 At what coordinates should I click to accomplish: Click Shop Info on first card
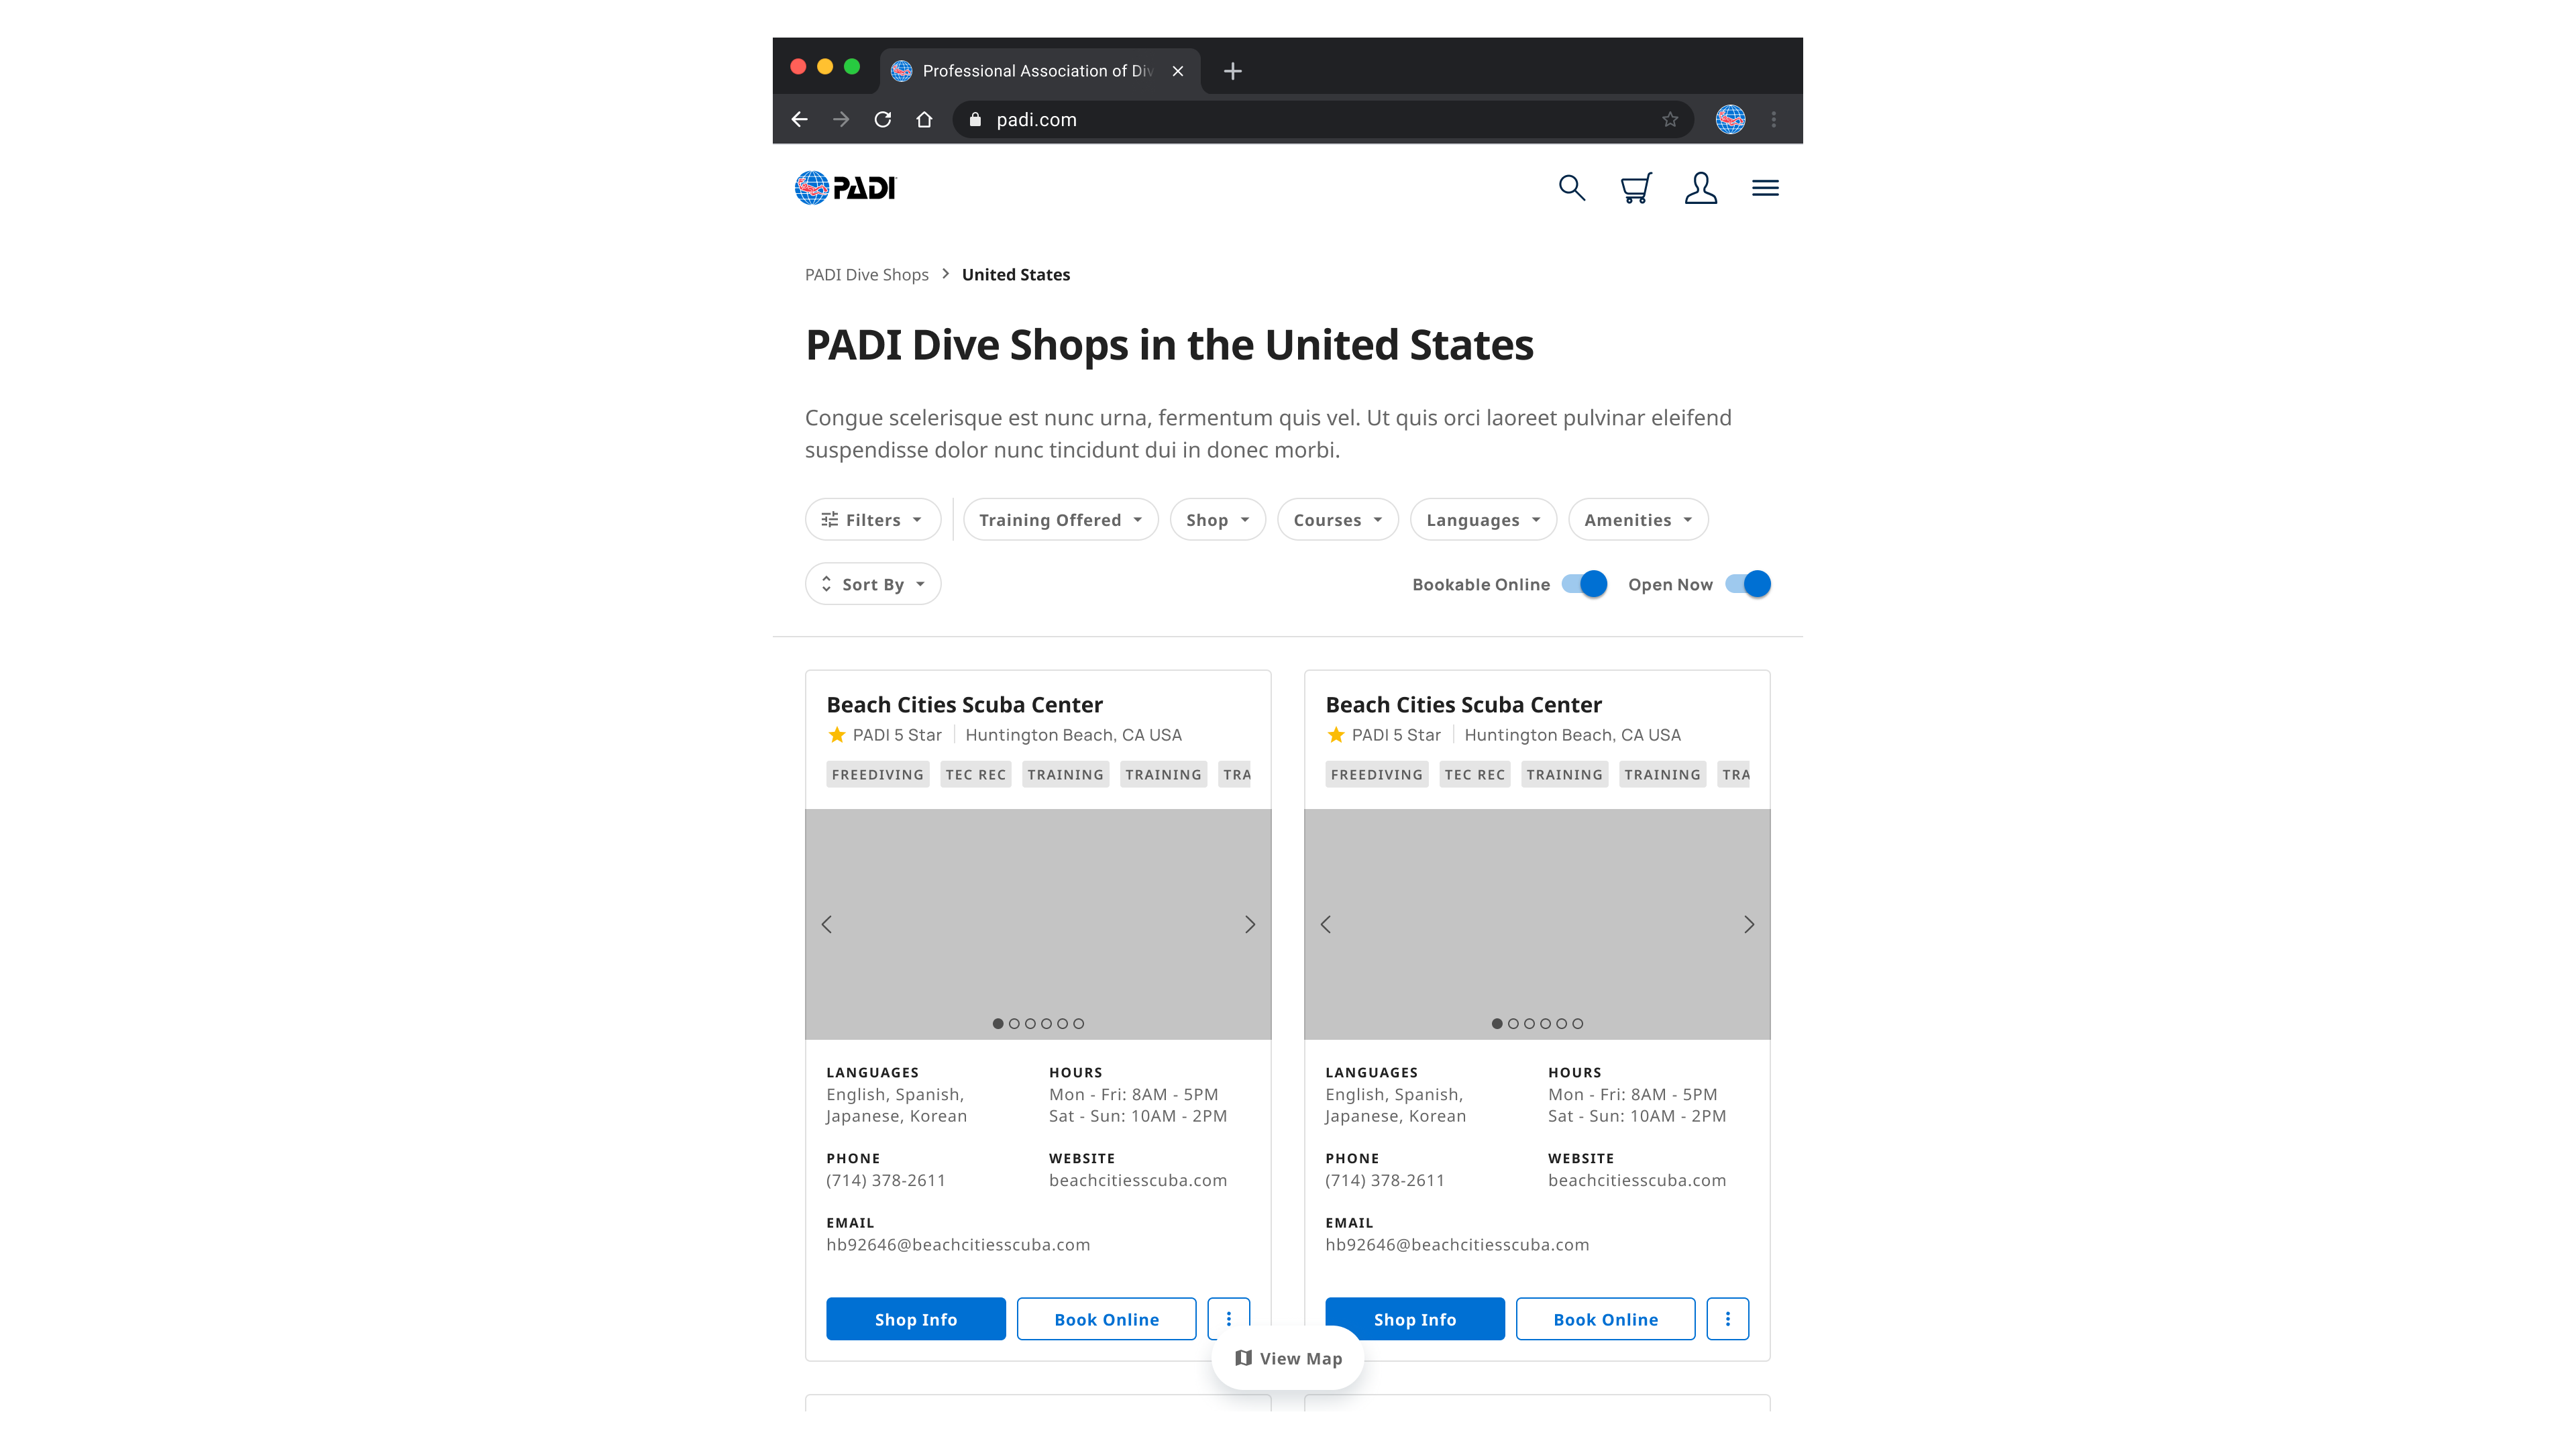pos(915,1319)
